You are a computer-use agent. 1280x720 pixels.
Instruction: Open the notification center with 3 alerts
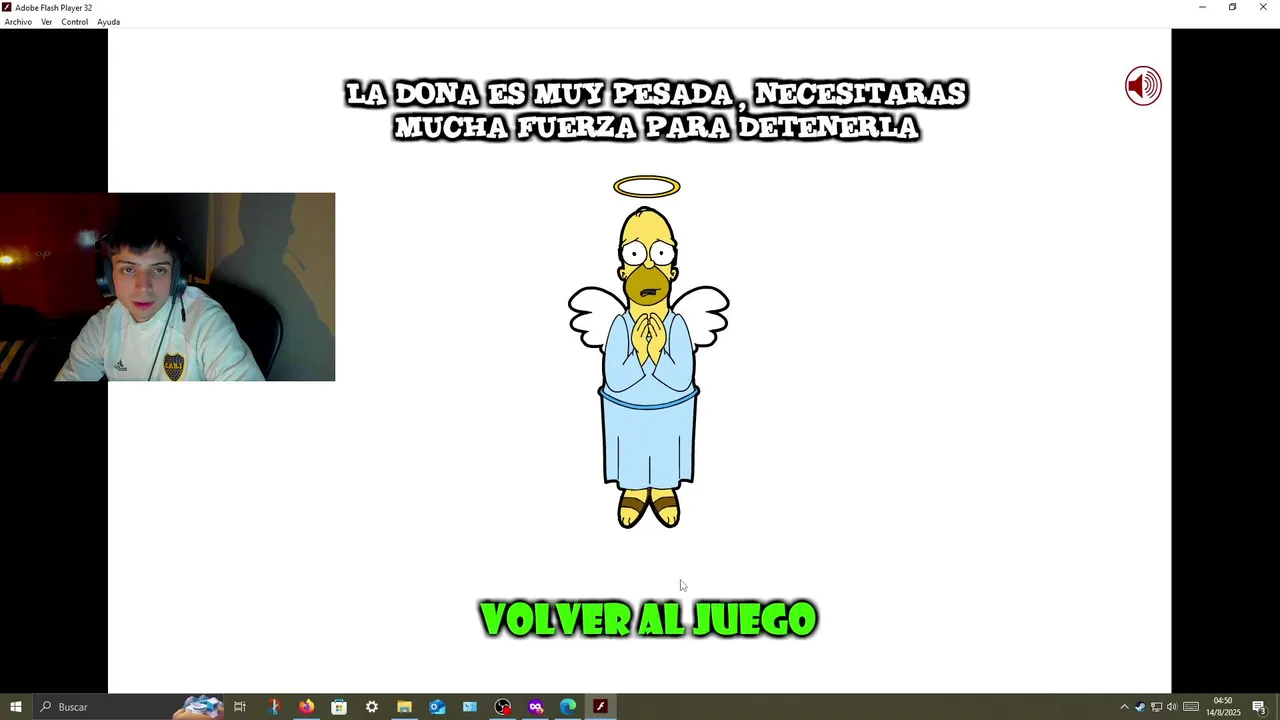coord(1259,707)
